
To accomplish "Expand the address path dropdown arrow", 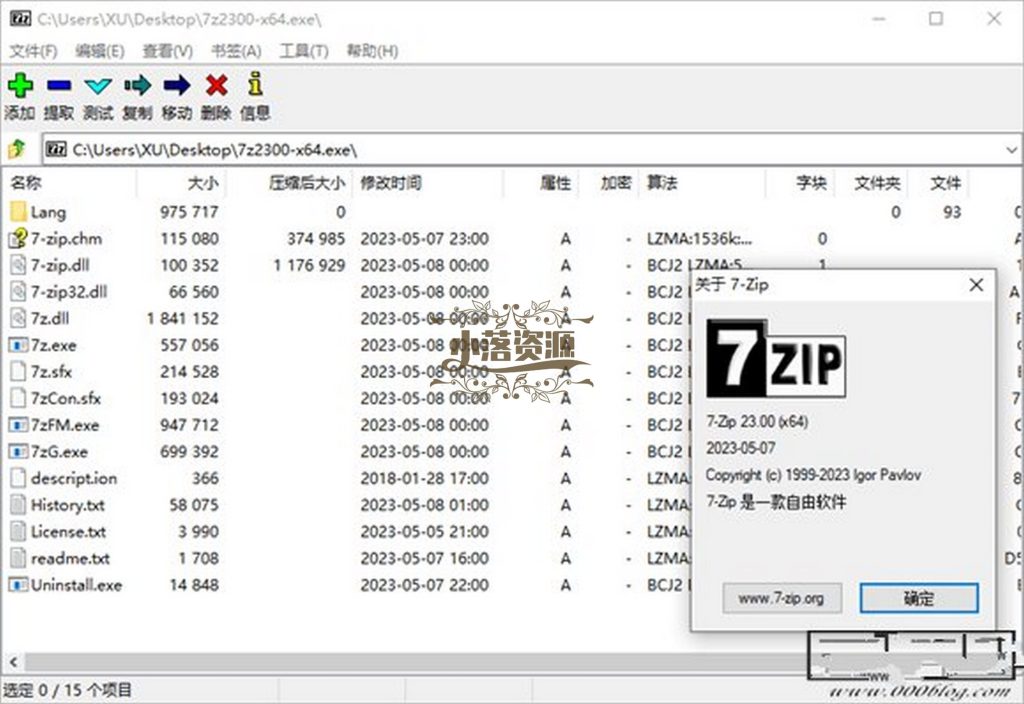I will tap(1011, 150).
